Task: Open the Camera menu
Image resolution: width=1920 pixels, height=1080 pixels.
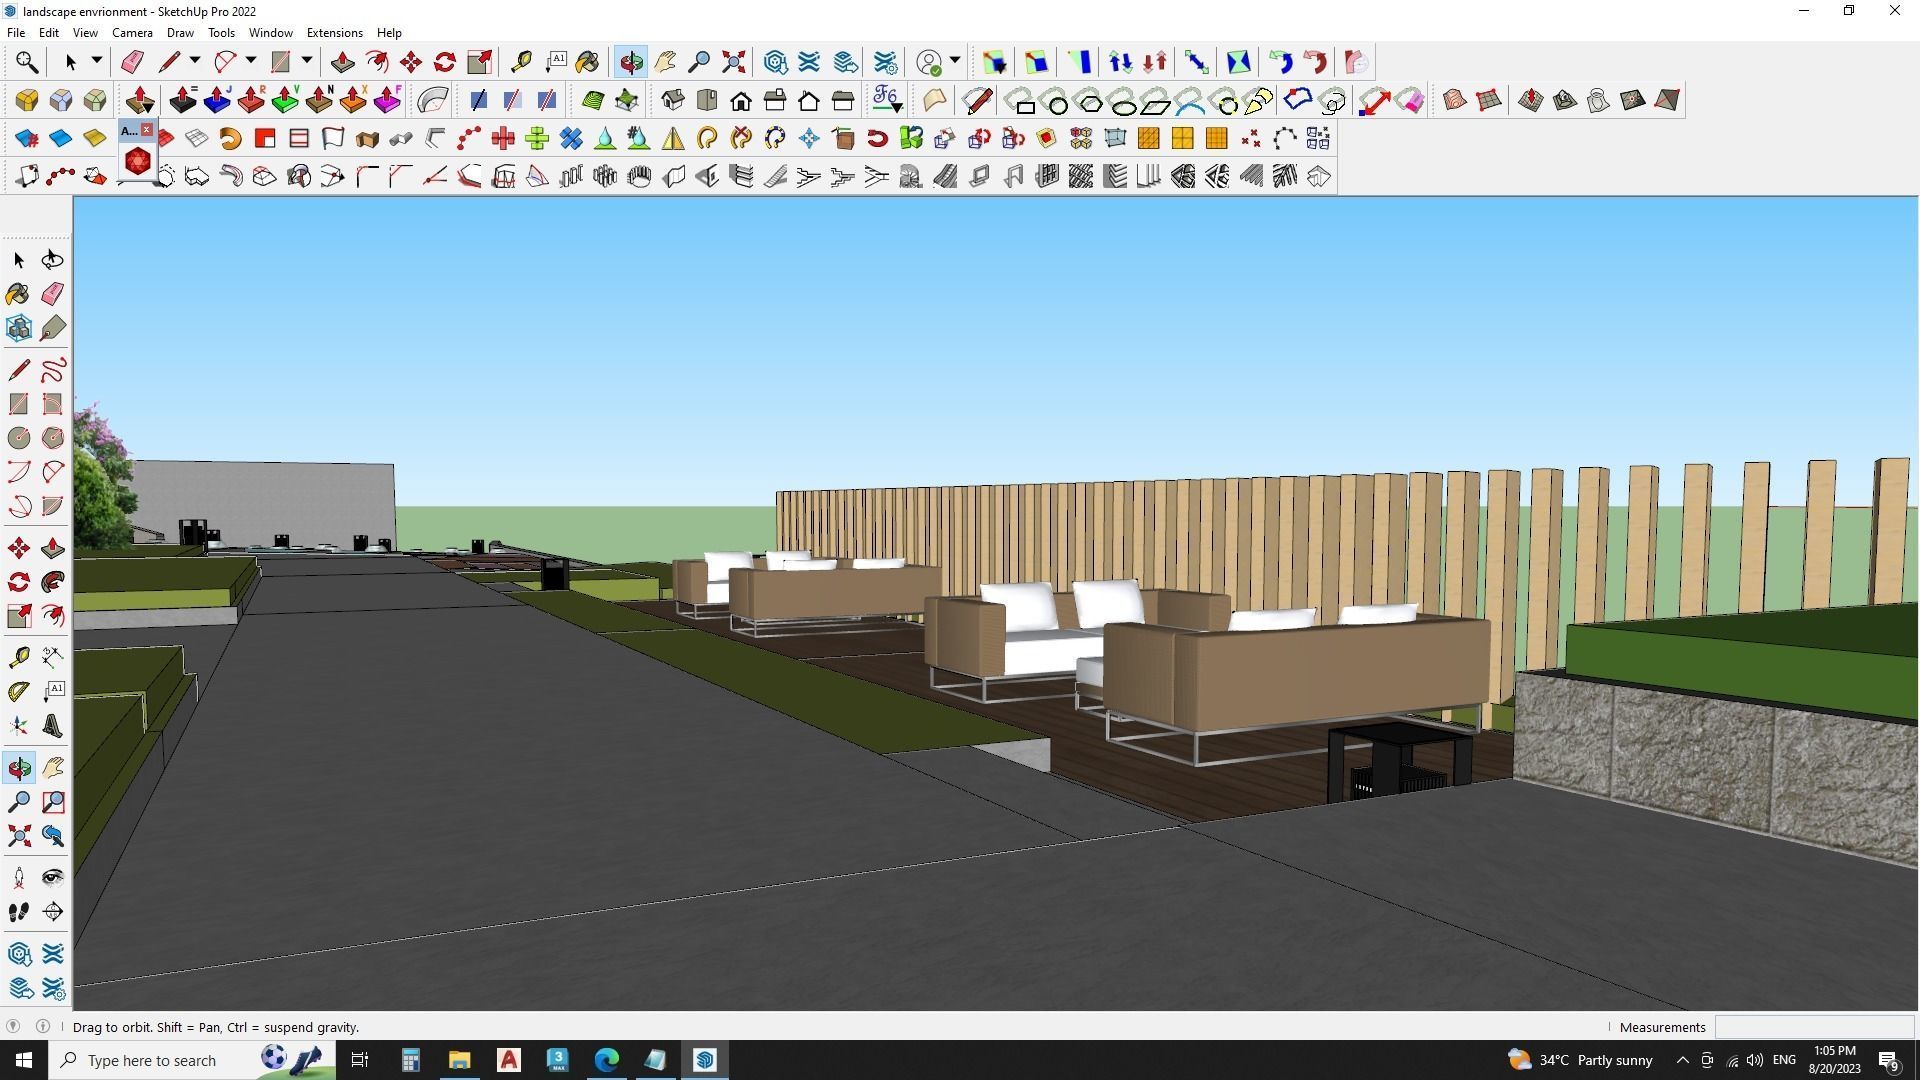Action: 132,33
